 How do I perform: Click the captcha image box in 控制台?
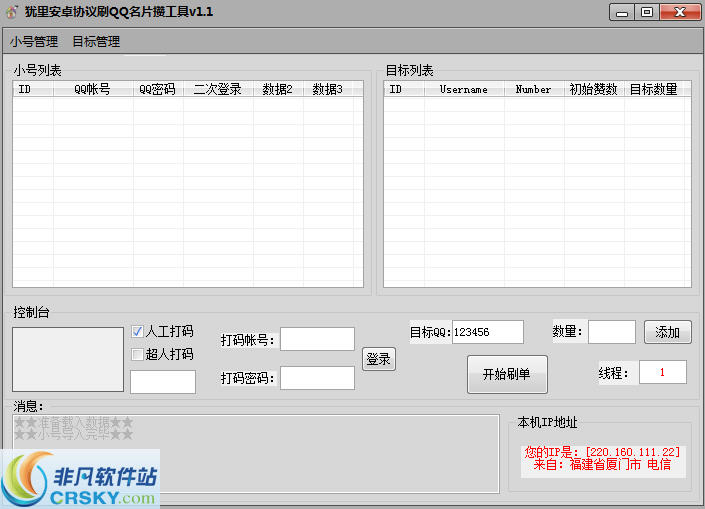pyautogui.click(x=67, y=359)
